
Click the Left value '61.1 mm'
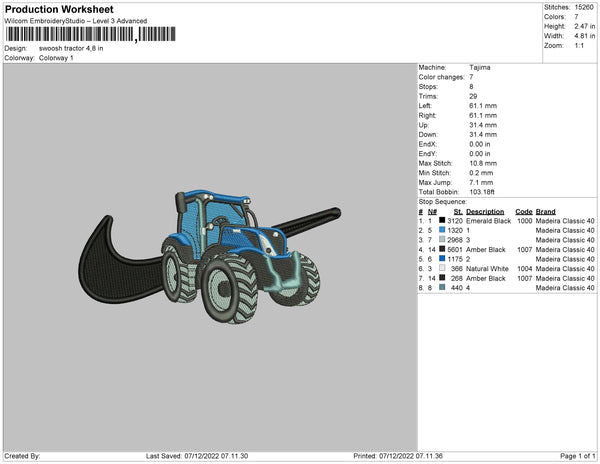click(483, 106)
